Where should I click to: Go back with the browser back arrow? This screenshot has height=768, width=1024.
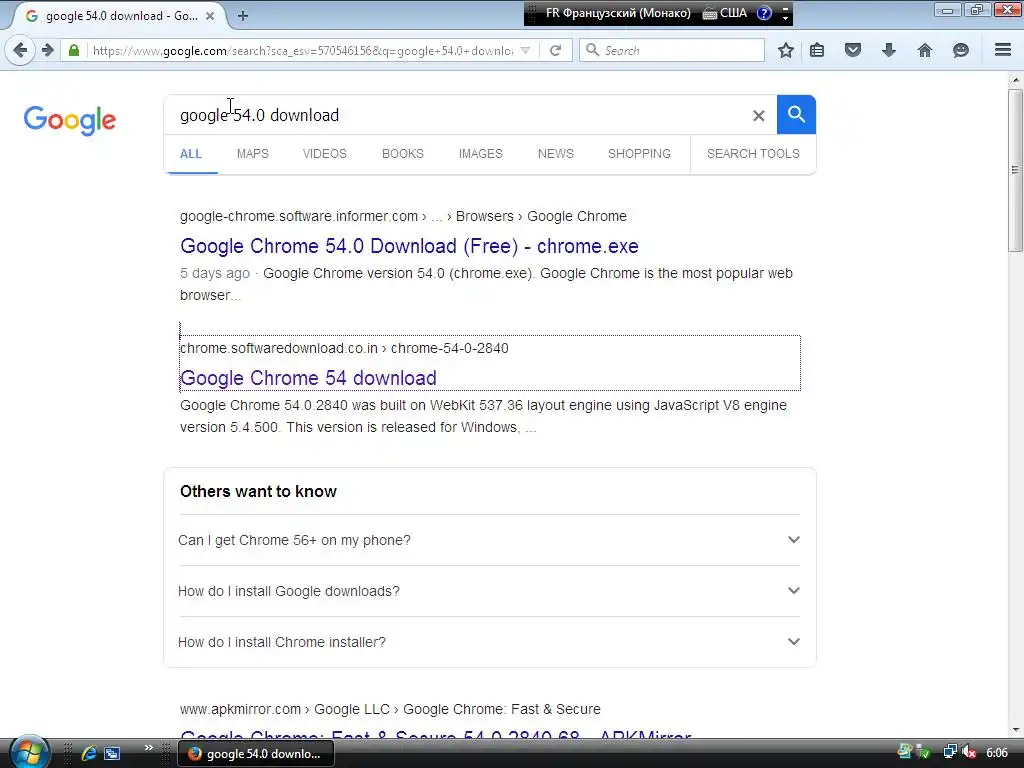[x=20, y=50]
